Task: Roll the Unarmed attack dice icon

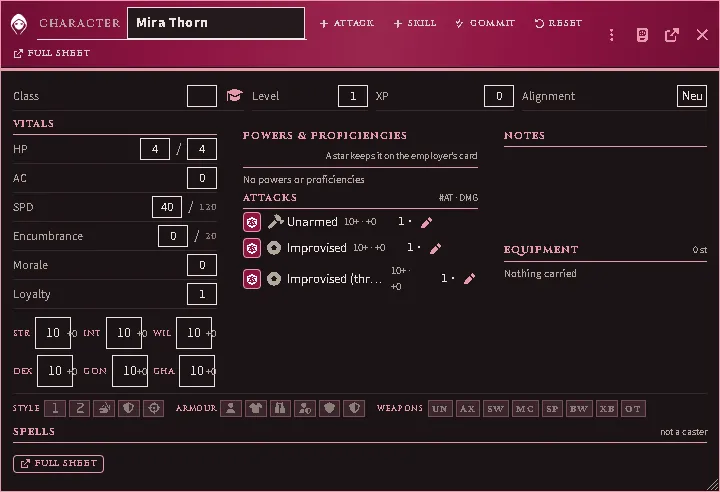Action: tap(252, 222)
